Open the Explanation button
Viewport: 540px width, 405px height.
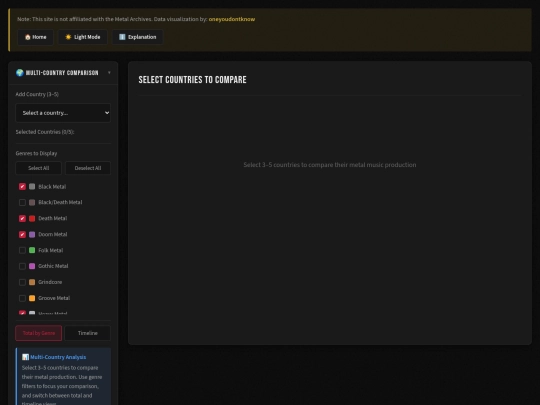137,37
